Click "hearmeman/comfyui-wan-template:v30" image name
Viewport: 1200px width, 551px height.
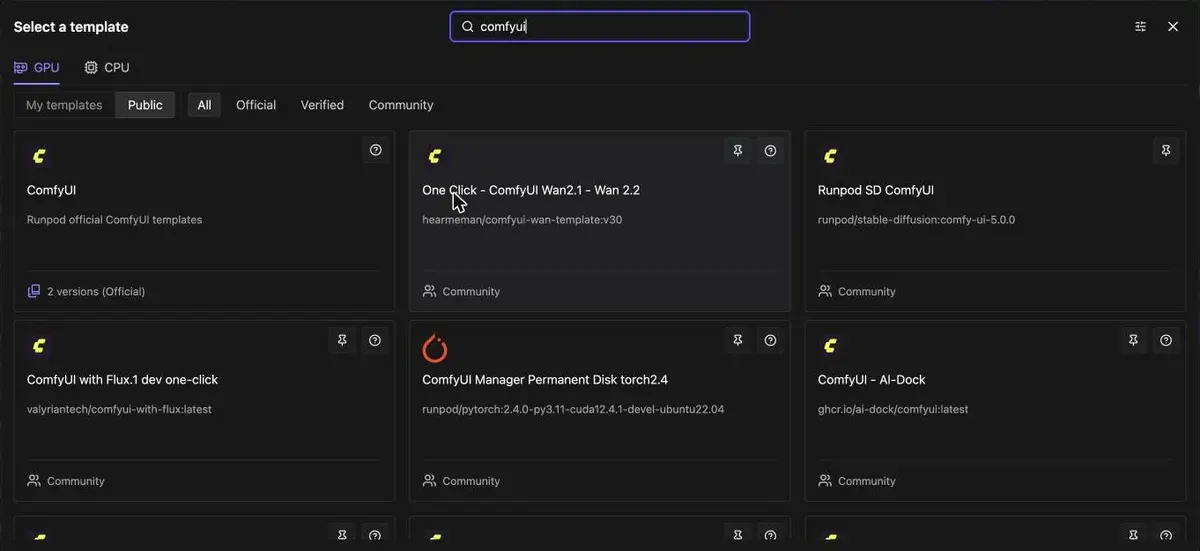522,220
